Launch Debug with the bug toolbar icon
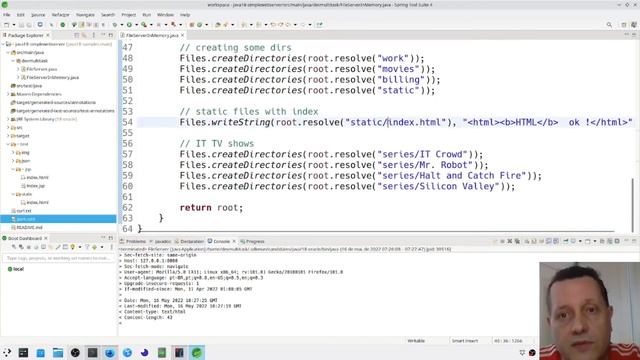The height and width of the screenshot is (360, 640). pyautogui.click(x=114, y=24)
